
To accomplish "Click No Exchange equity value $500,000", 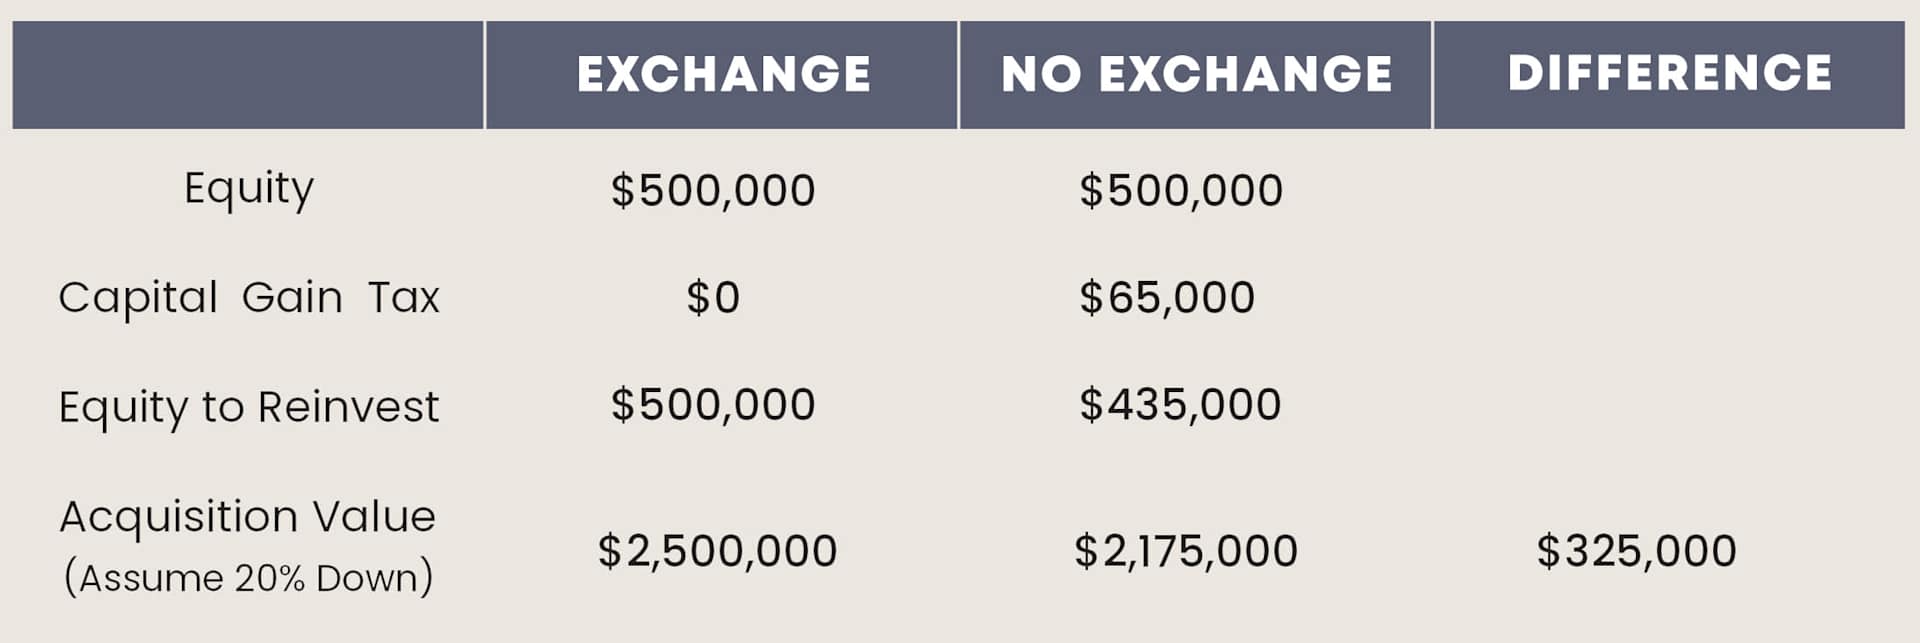I will coord(1181,190).
